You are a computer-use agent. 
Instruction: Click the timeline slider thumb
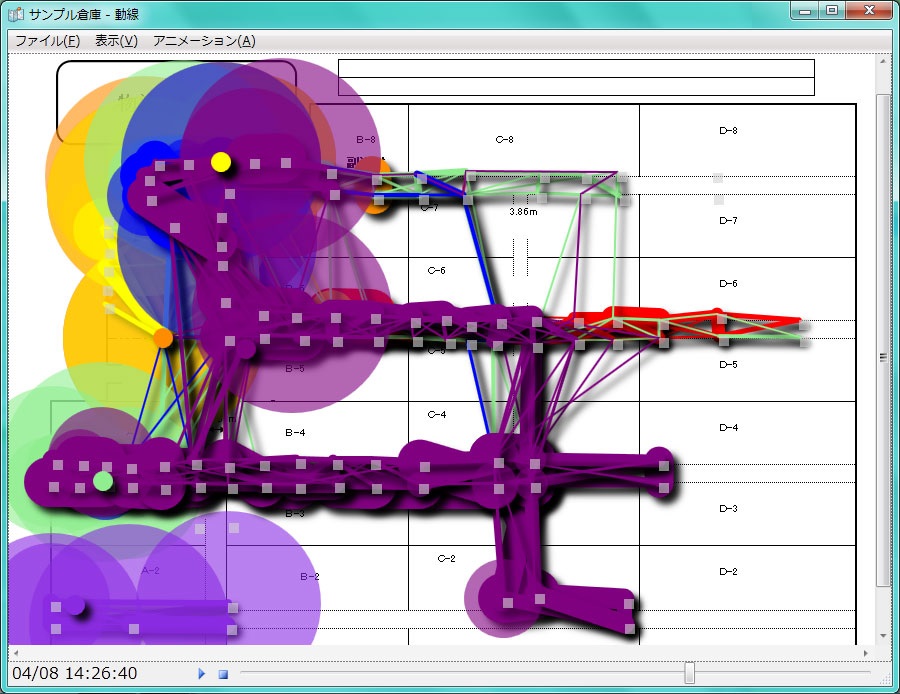(689, 673)
